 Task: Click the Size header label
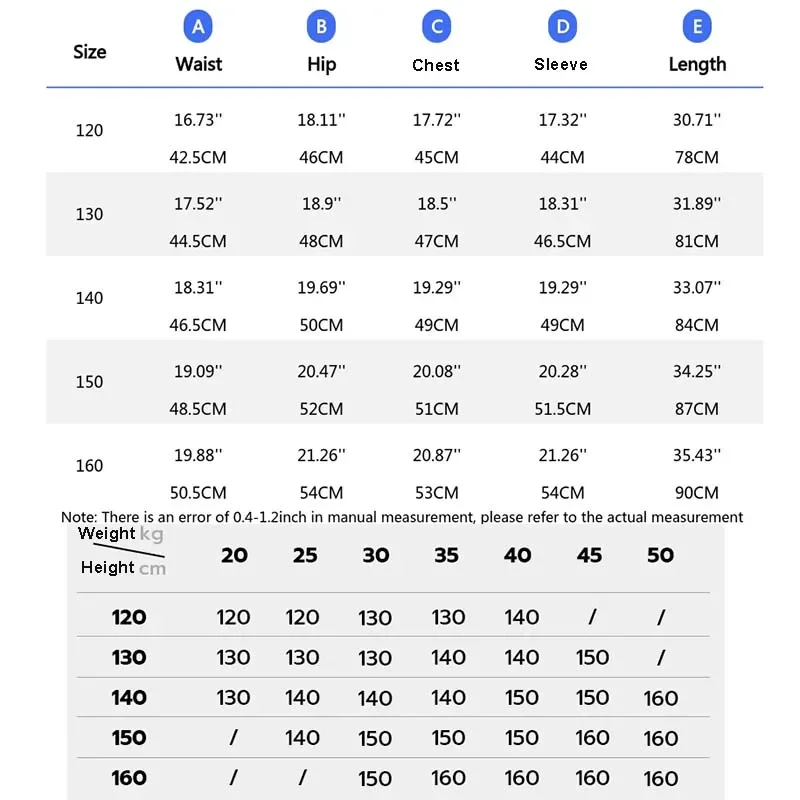[x=89, y=52]
